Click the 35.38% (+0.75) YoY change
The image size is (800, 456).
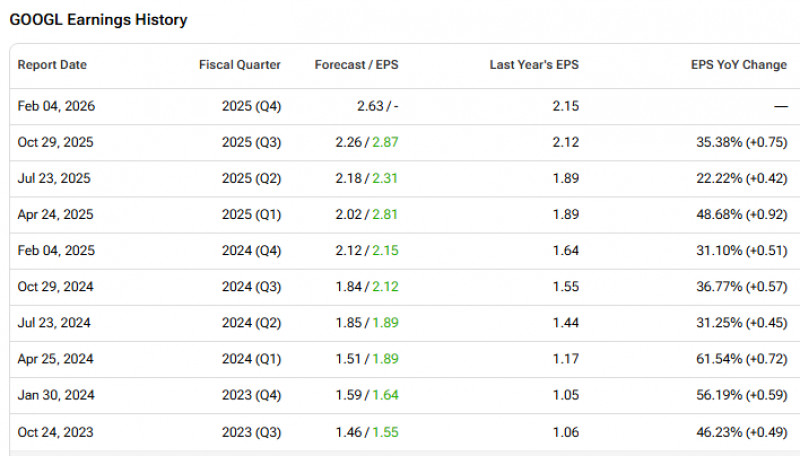[x=741, y=142]
